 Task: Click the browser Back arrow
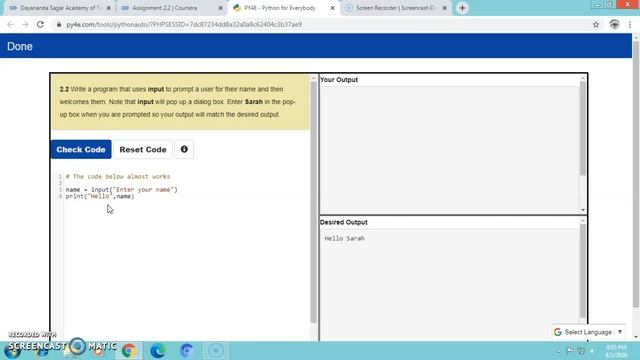click(10, 24)
